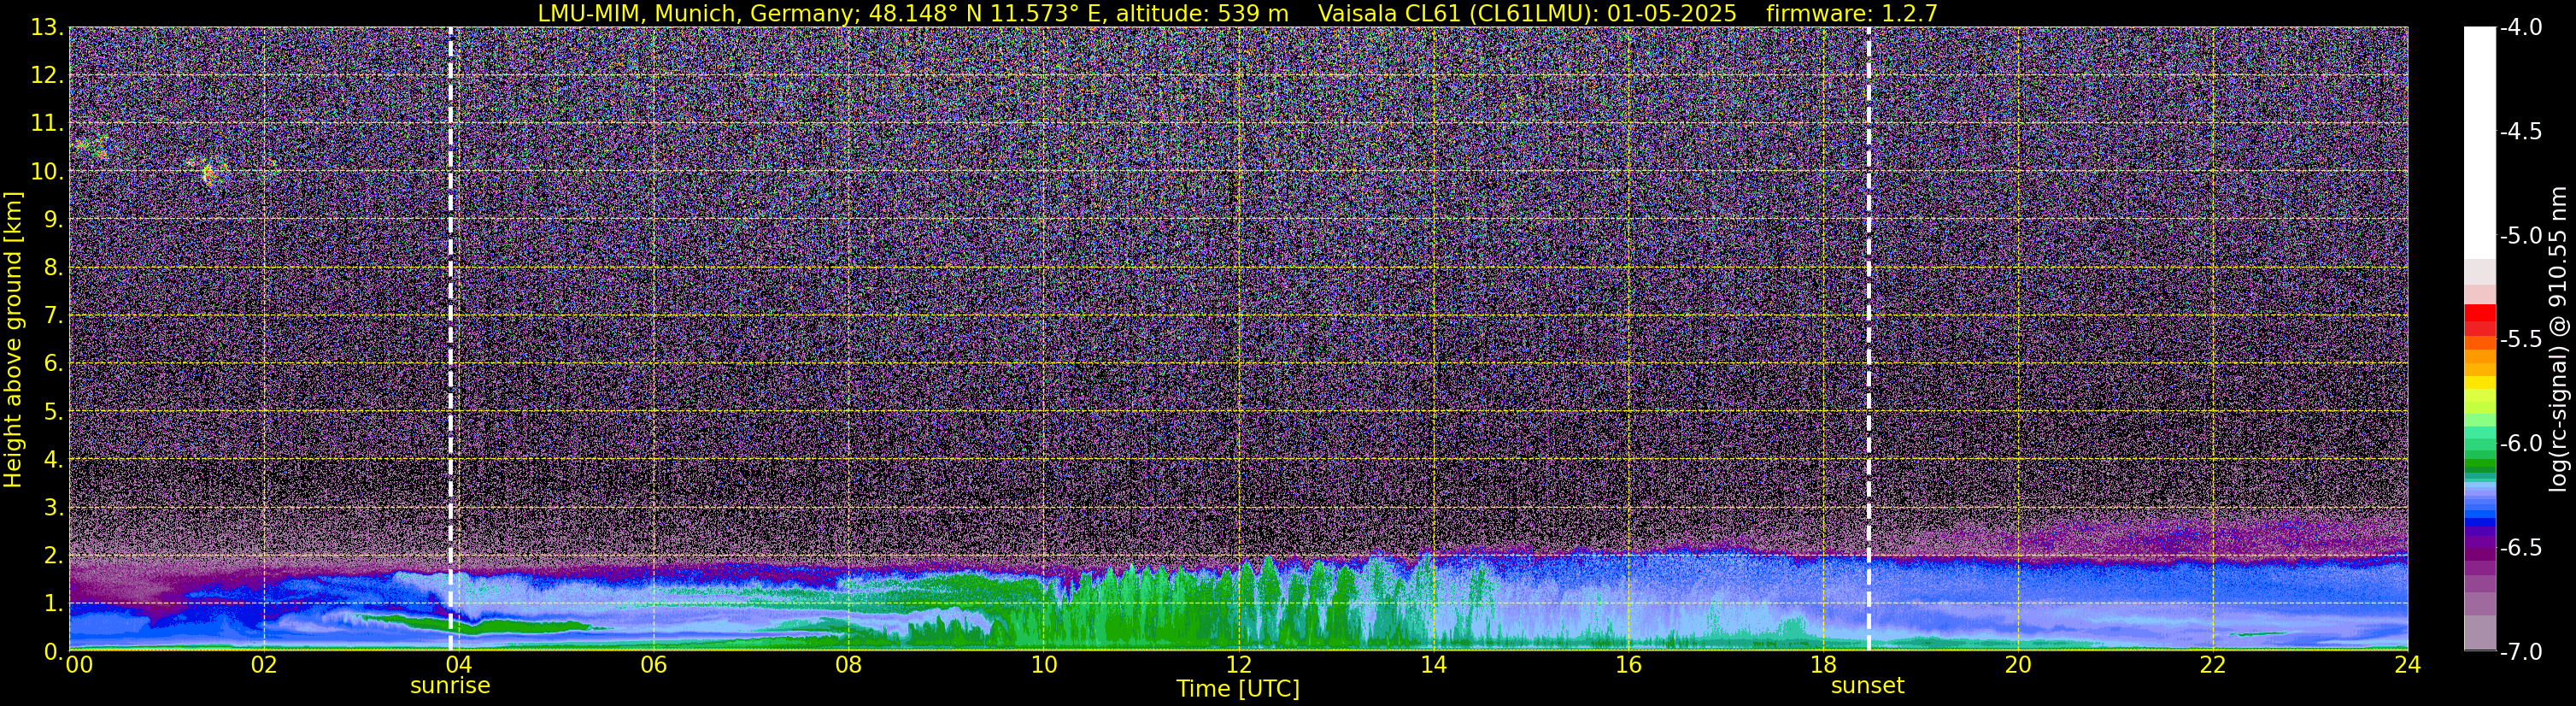Click the '12.' height axis tick label
The height and width of the screenshot is (706, 2576).
(x=47, y=75)
